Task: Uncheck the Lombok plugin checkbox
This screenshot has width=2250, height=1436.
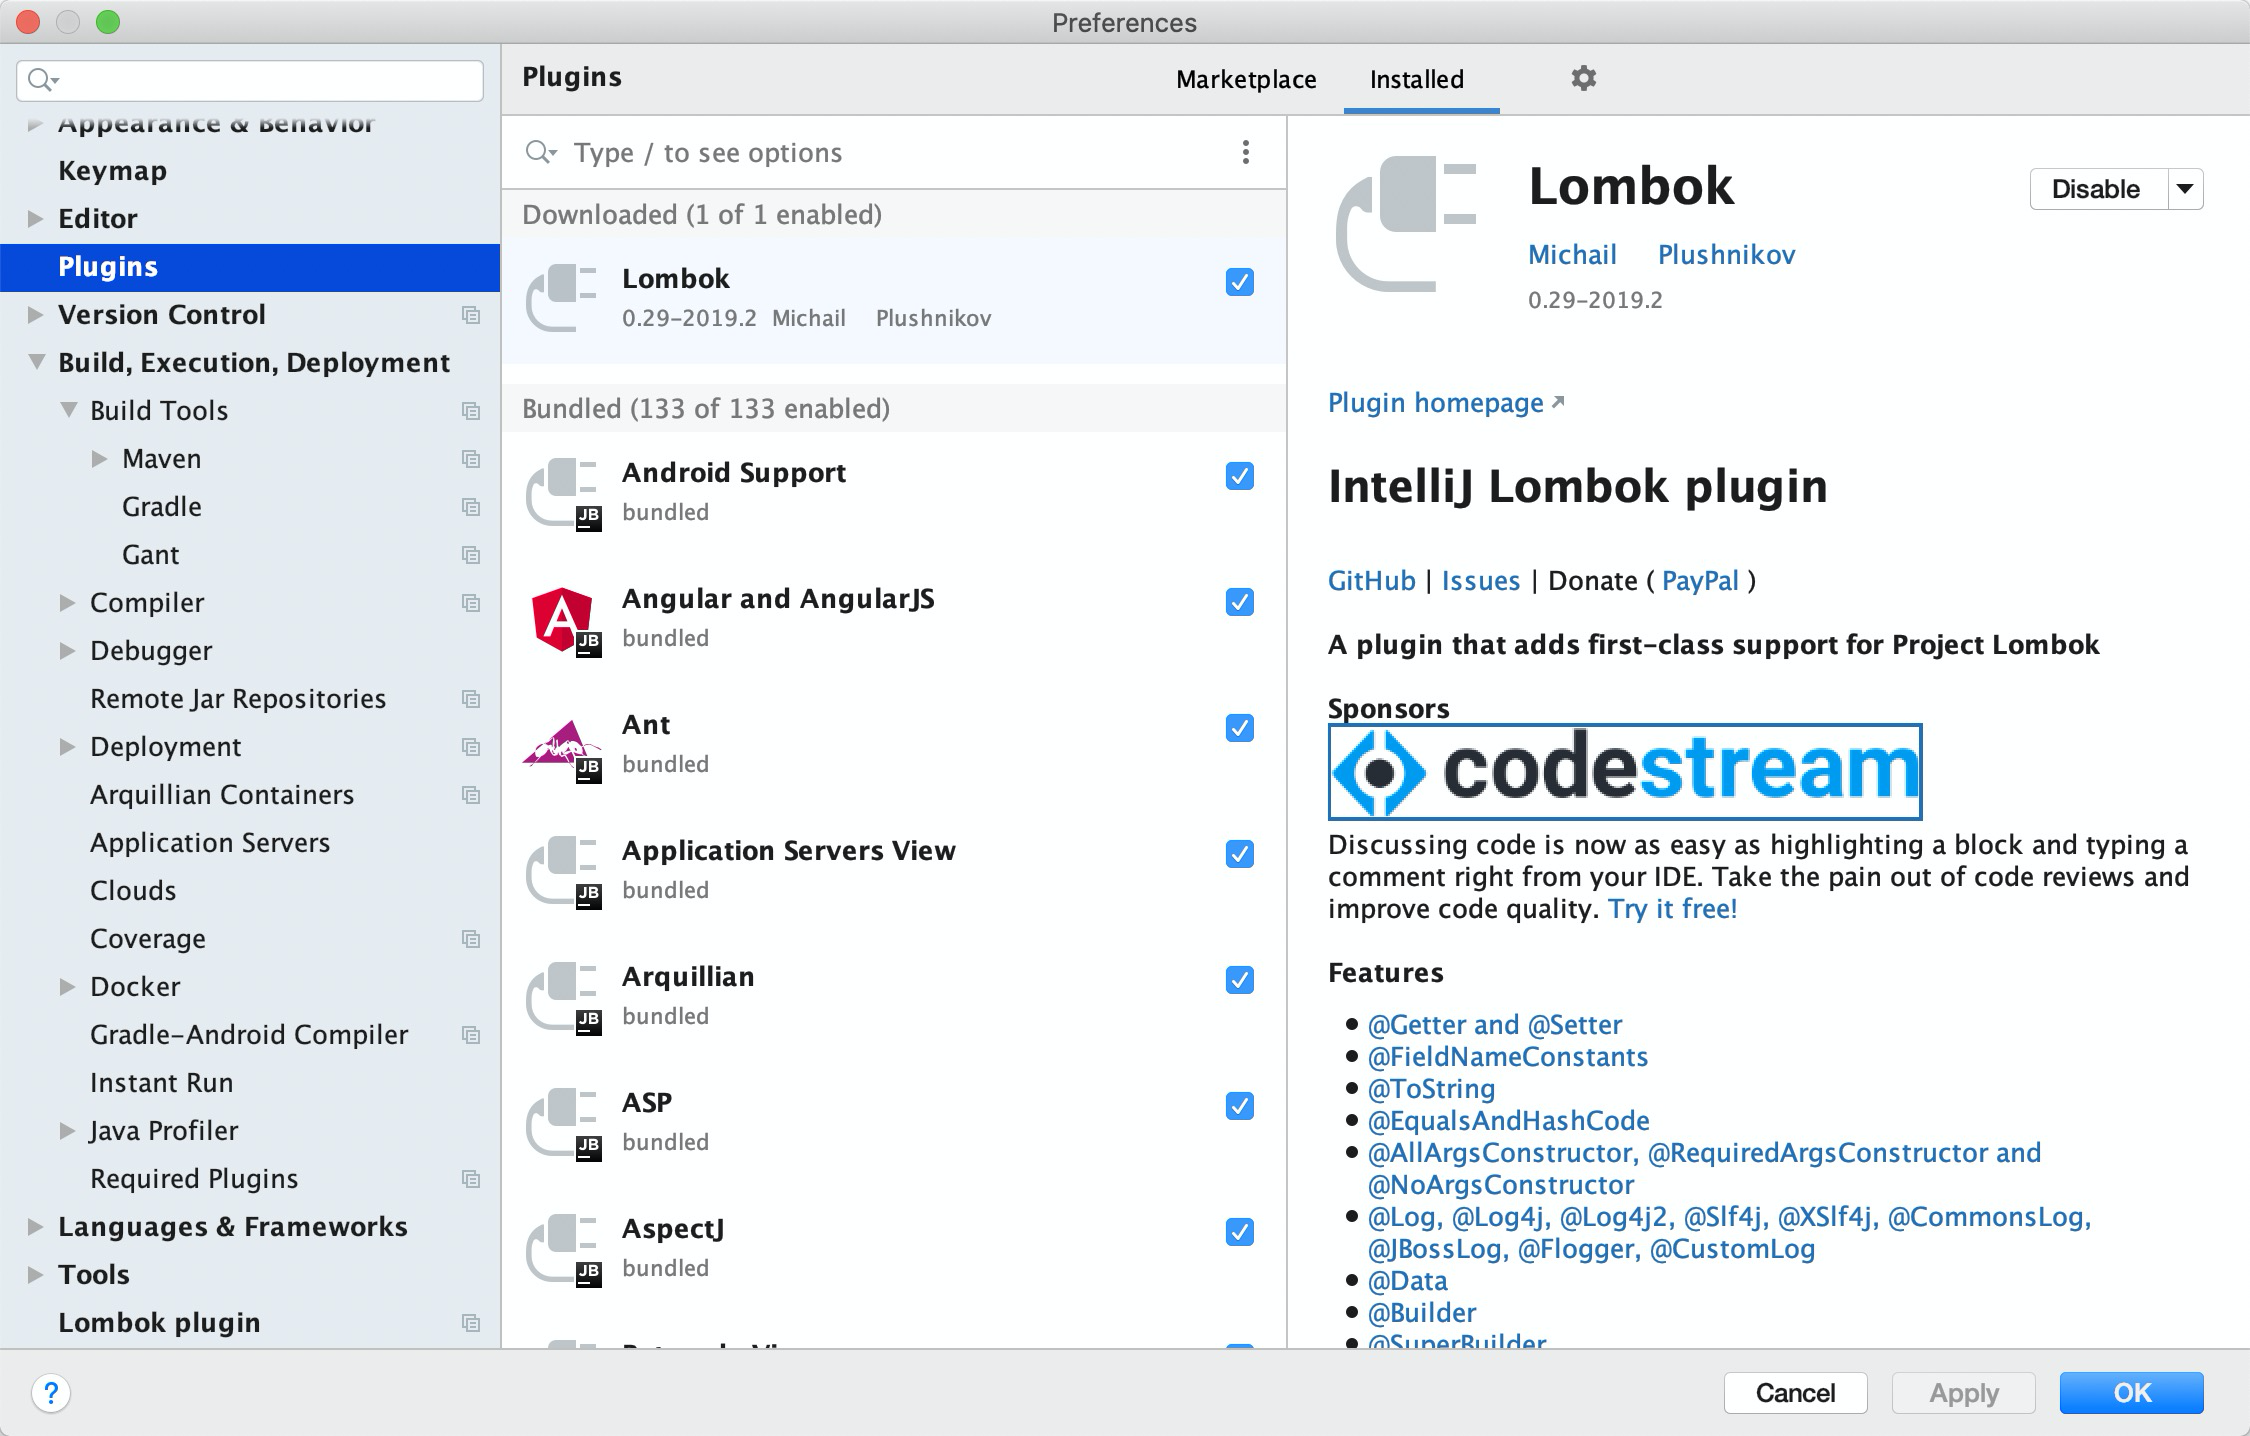Action: [1239, 282]
